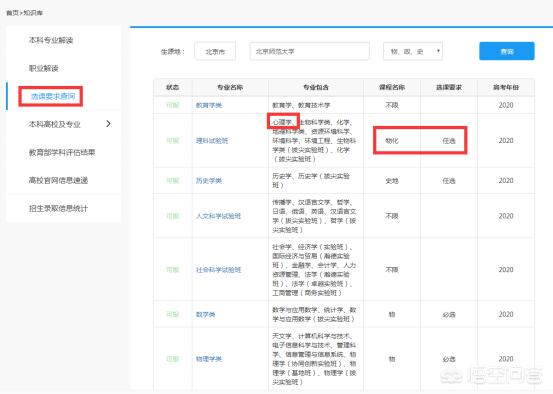Click the 选课要求 column header
553x394 pixels.
[449, 87]
